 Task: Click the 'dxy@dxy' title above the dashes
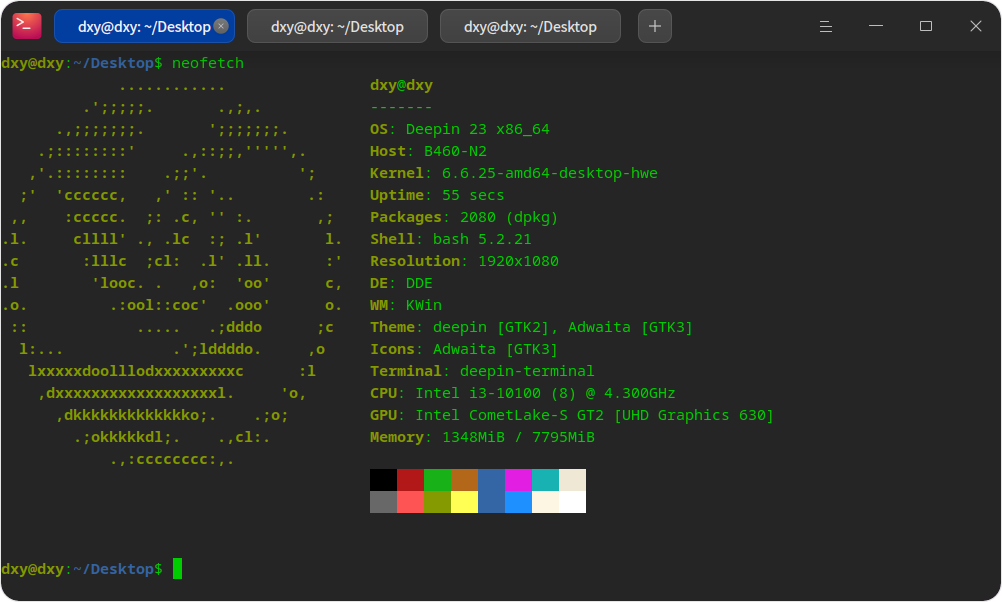point(401,85)
